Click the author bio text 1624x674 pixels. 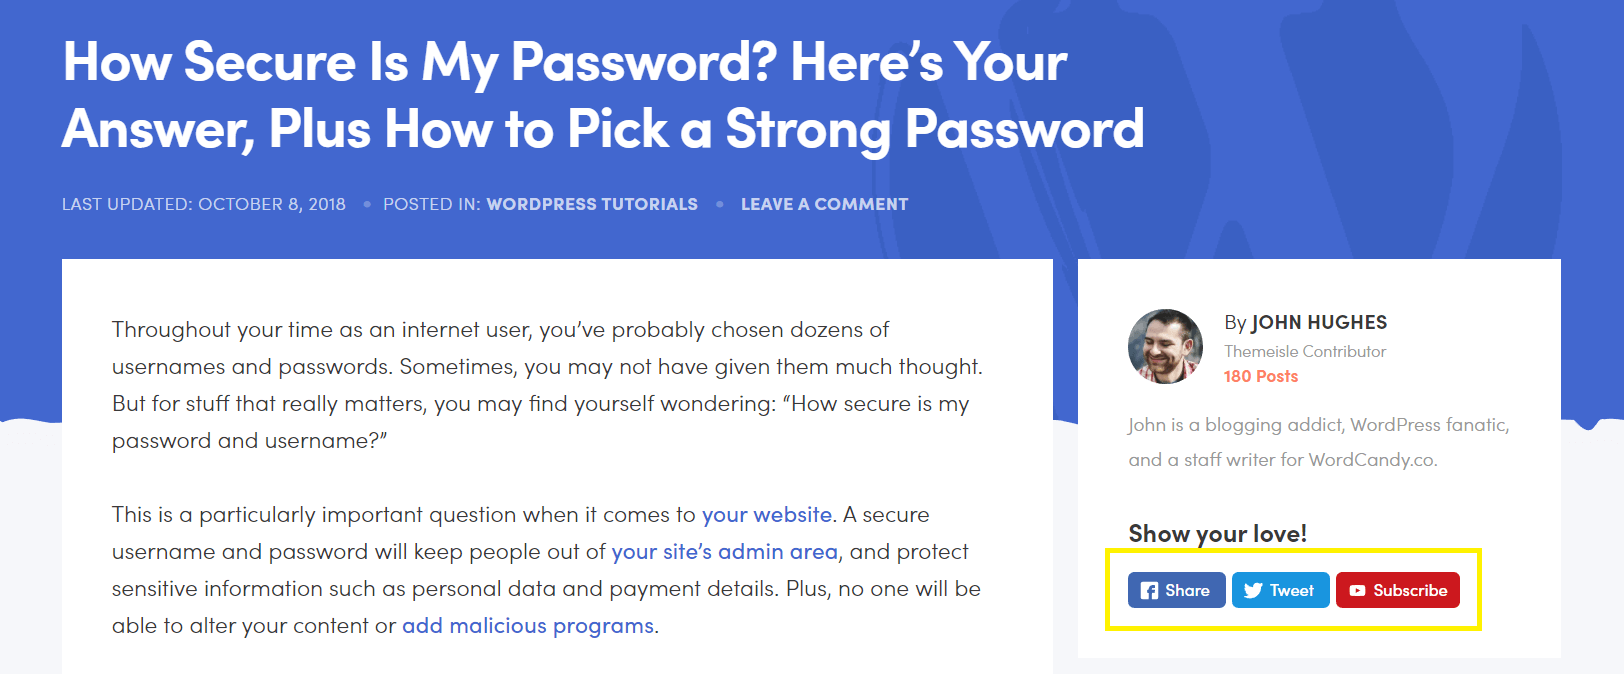pyautogui.click(x=1318, y=442)
